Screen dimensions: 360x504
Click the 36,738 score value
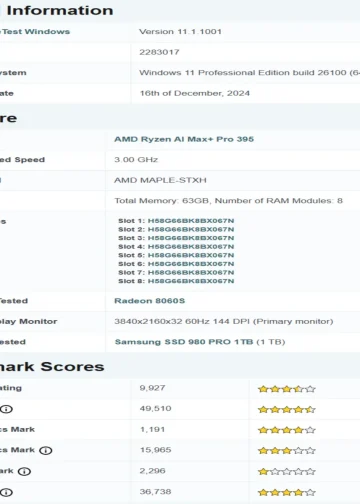click(155, 492)
